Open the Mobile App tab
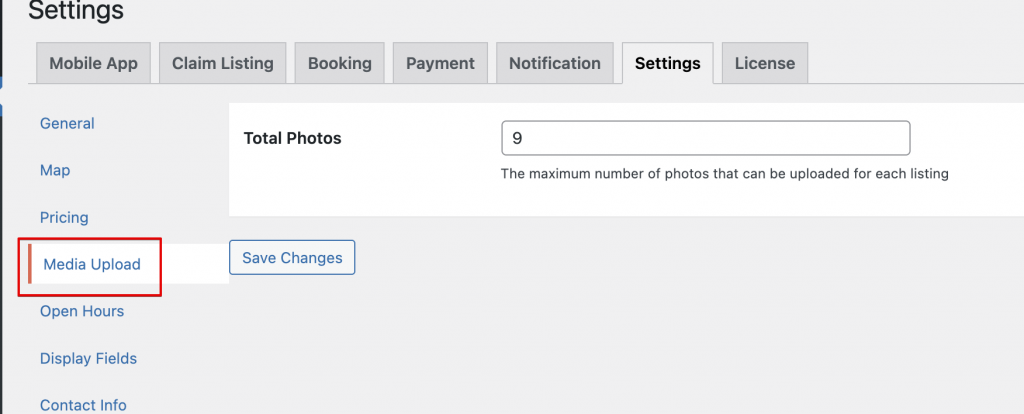This screenshot has width=1024, height=414. [93, 63]
